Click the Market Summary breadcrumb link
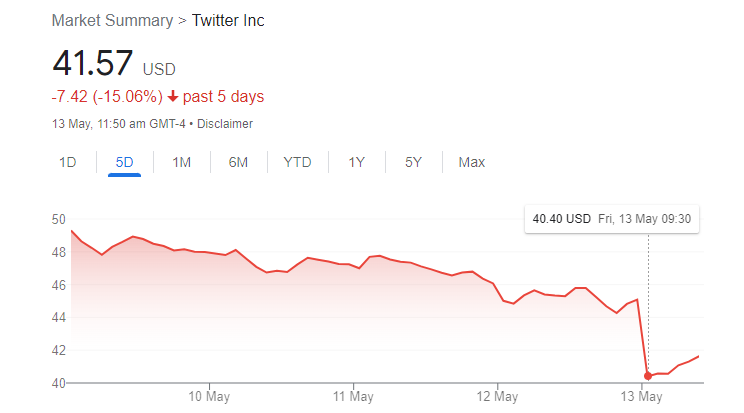The image size is (744, 413). 110,21
